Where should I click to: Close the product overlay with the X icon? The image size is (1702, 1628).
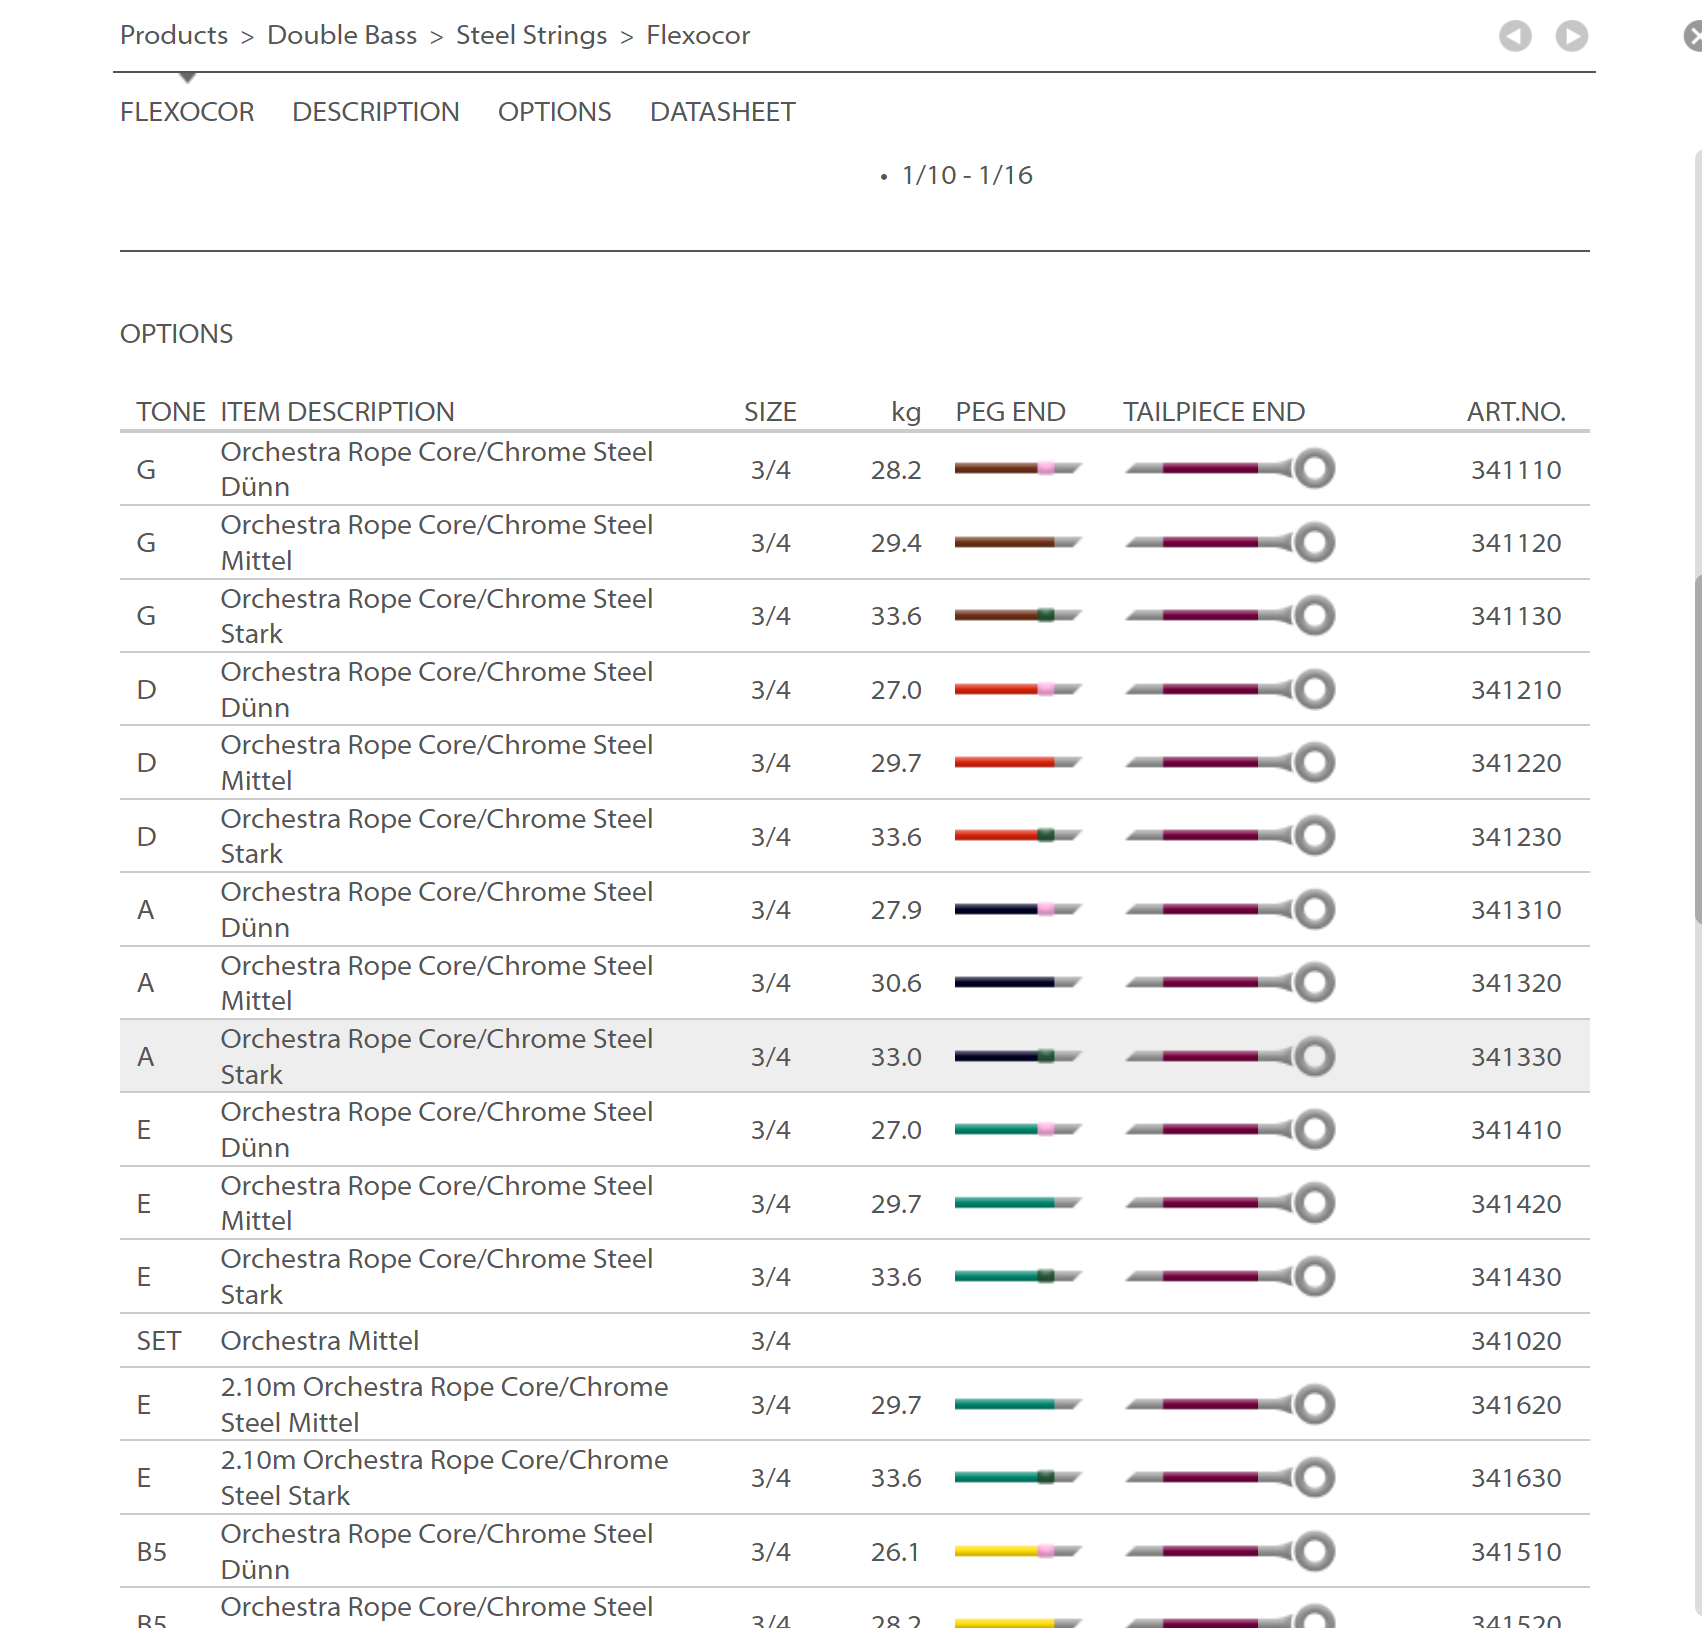[x=1693, y=37]
